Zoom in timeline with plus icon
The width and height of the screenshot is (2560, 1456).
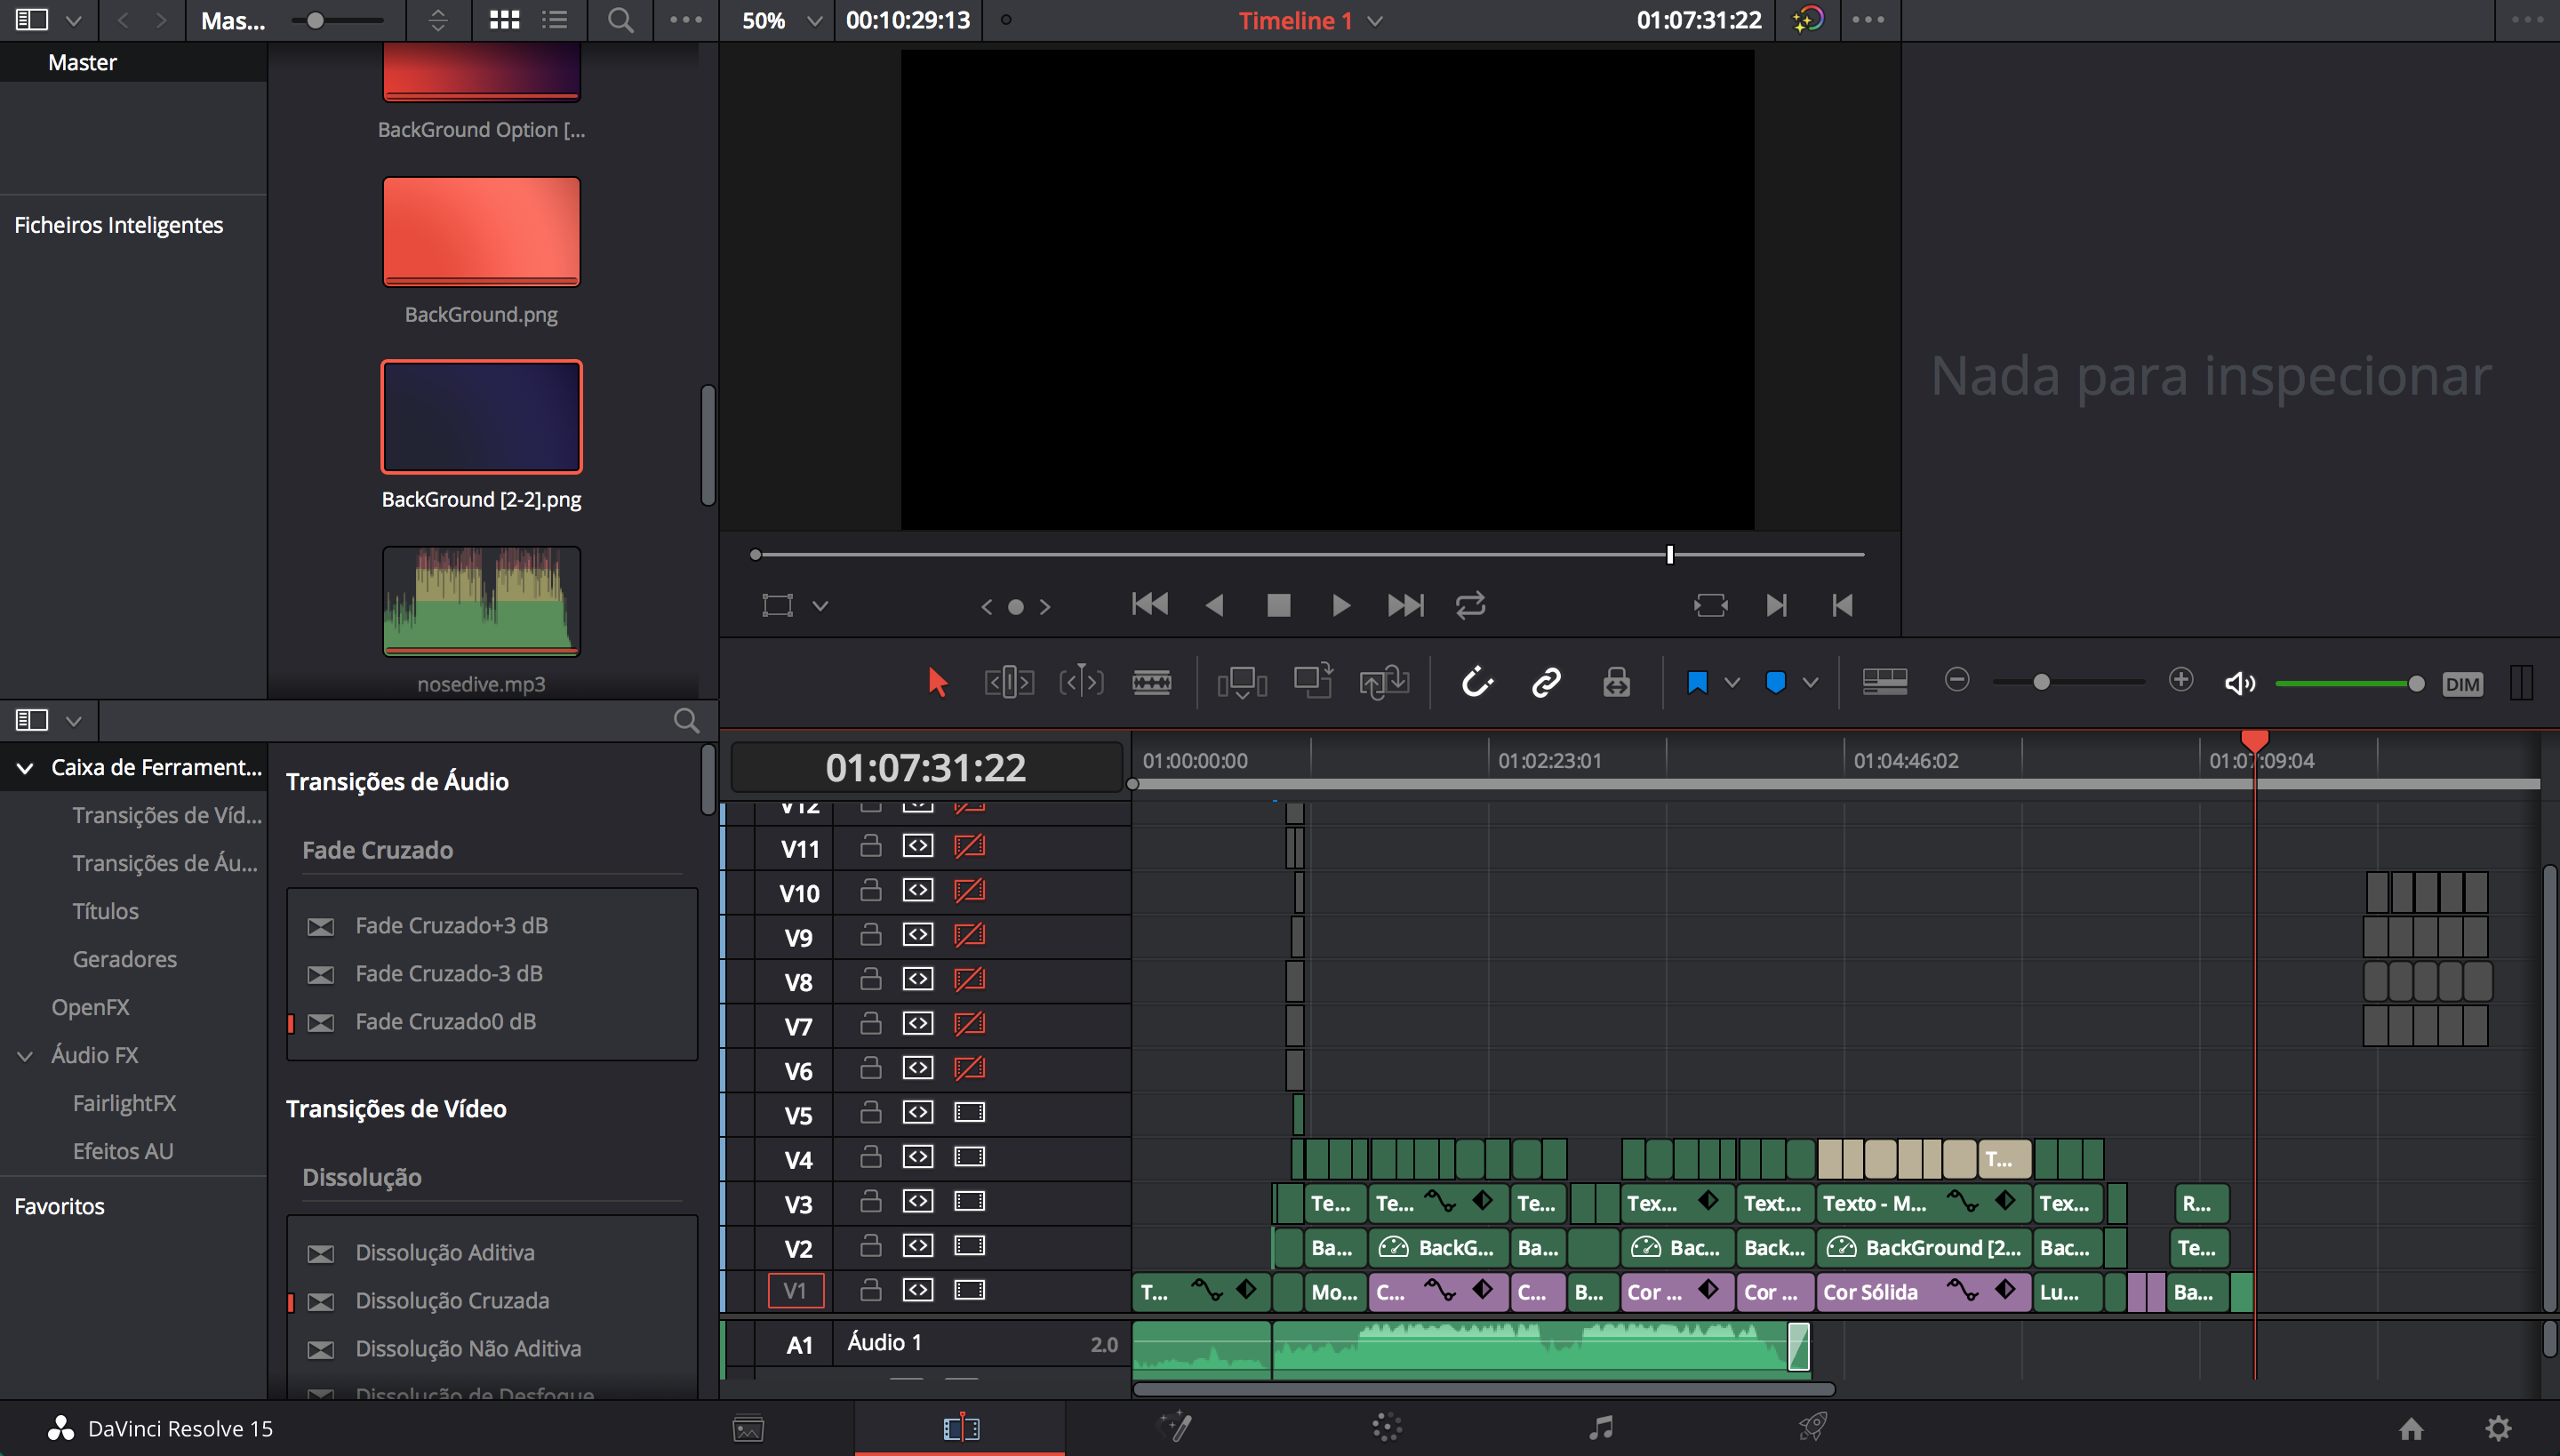2181,680
